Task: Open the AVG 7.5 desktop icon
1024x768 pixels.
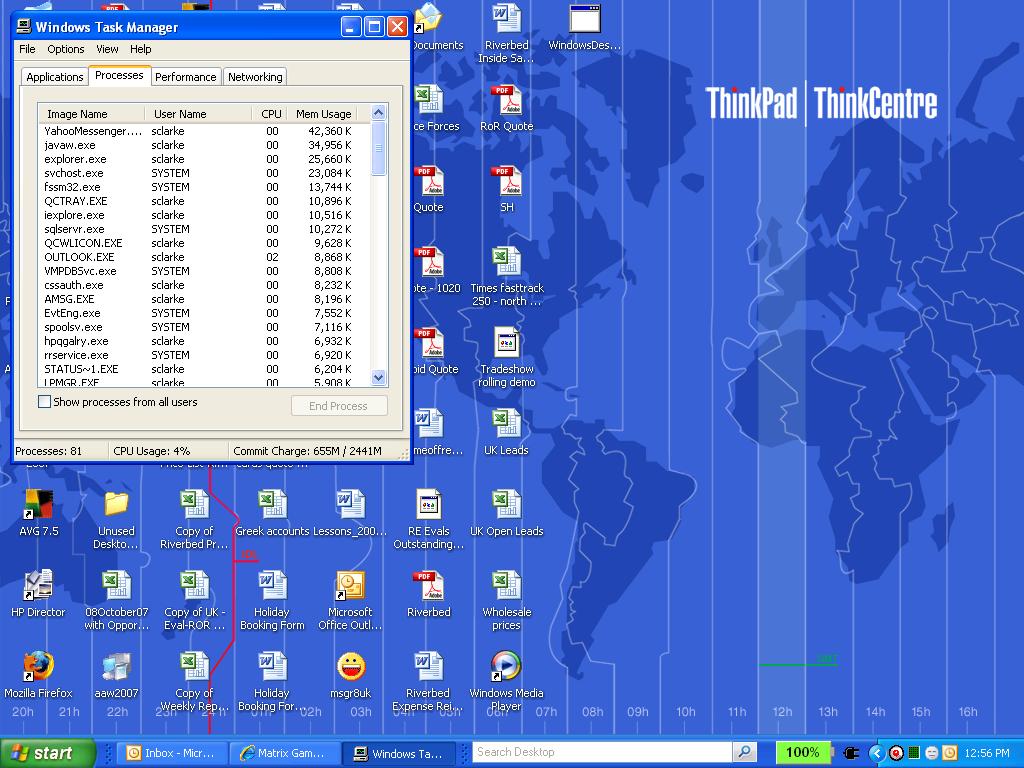Action: pyautogui.click(x=38, y=505)
